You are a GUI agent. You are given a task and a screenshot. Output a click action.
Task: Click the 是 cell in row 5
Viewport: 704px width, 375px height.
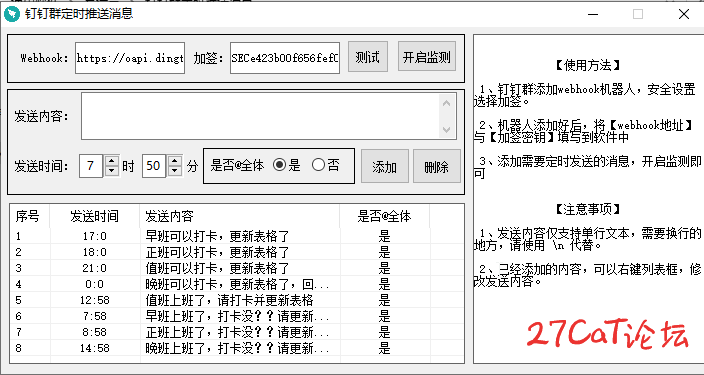click(x=384, y=300)
